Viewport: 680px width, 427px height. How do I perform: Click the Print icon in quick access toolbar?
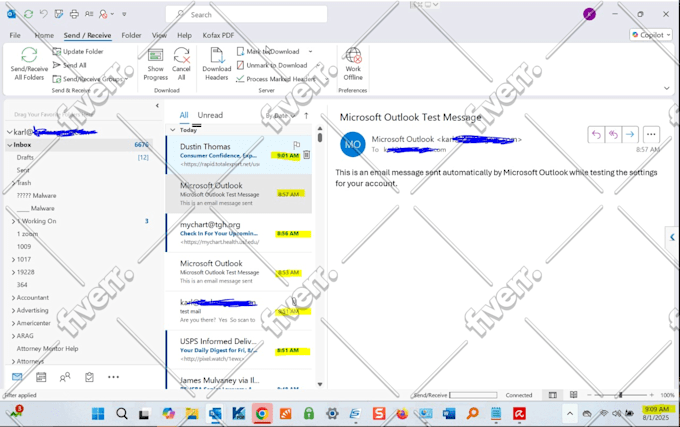click(x=74, y=14)
